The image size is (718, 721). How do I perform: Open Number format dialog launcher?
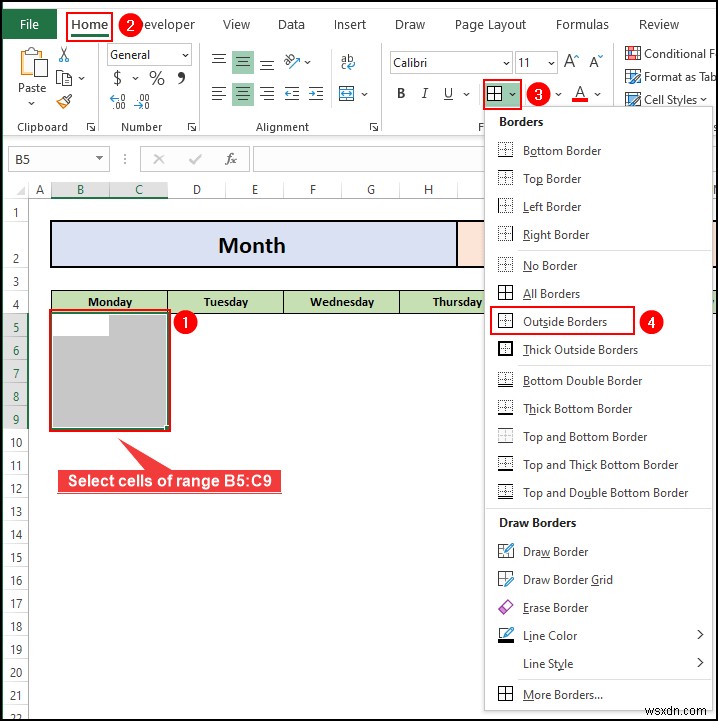click(x=192, y=127)
